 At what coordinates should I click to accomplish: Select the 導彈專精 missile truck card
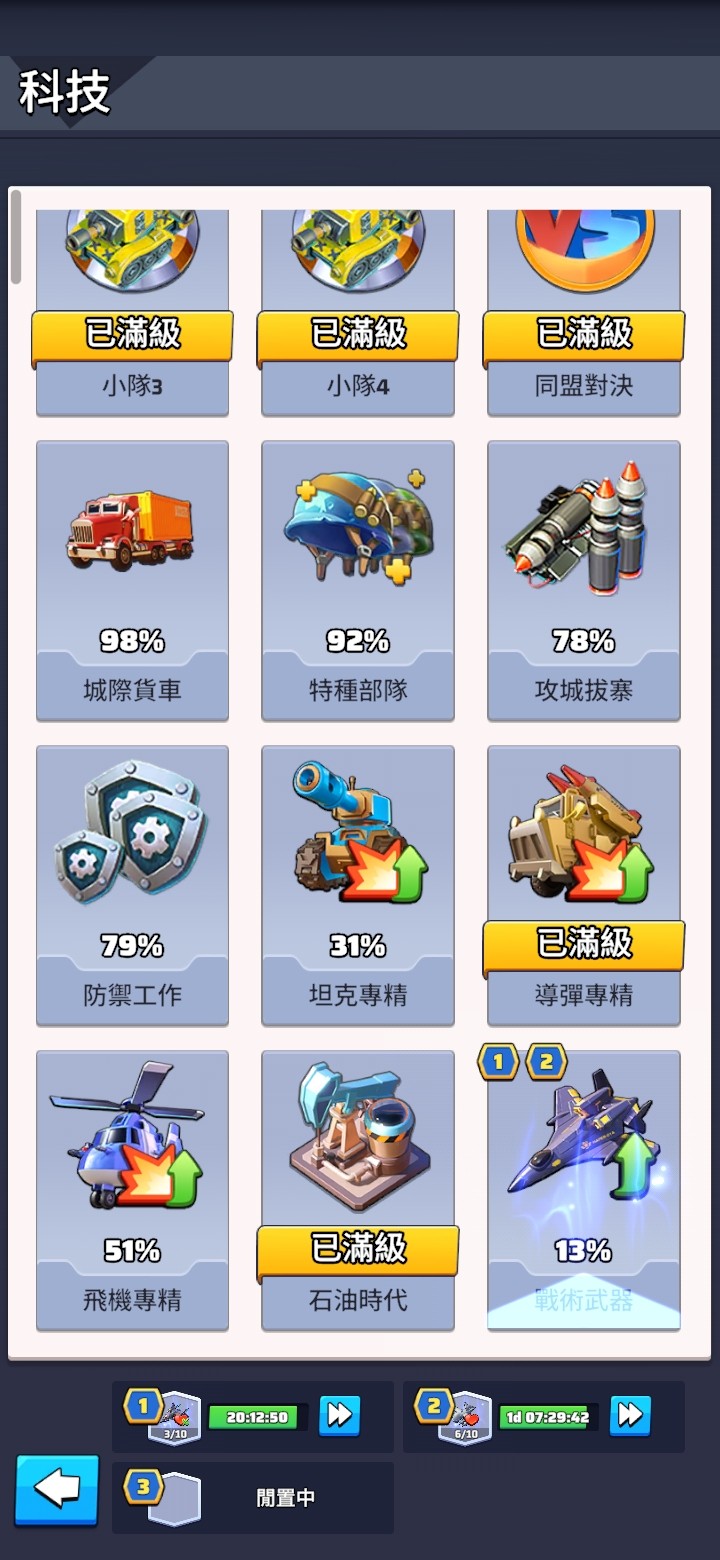pyautogui.click(x=584, y=885)
